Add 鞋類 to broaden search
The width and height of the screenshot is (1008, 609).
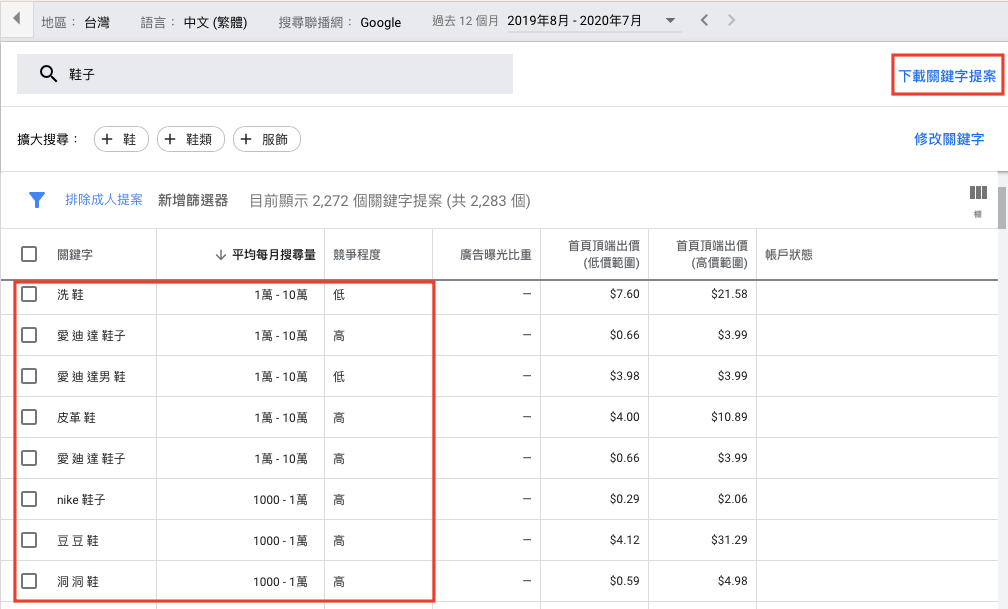(190, 140)
